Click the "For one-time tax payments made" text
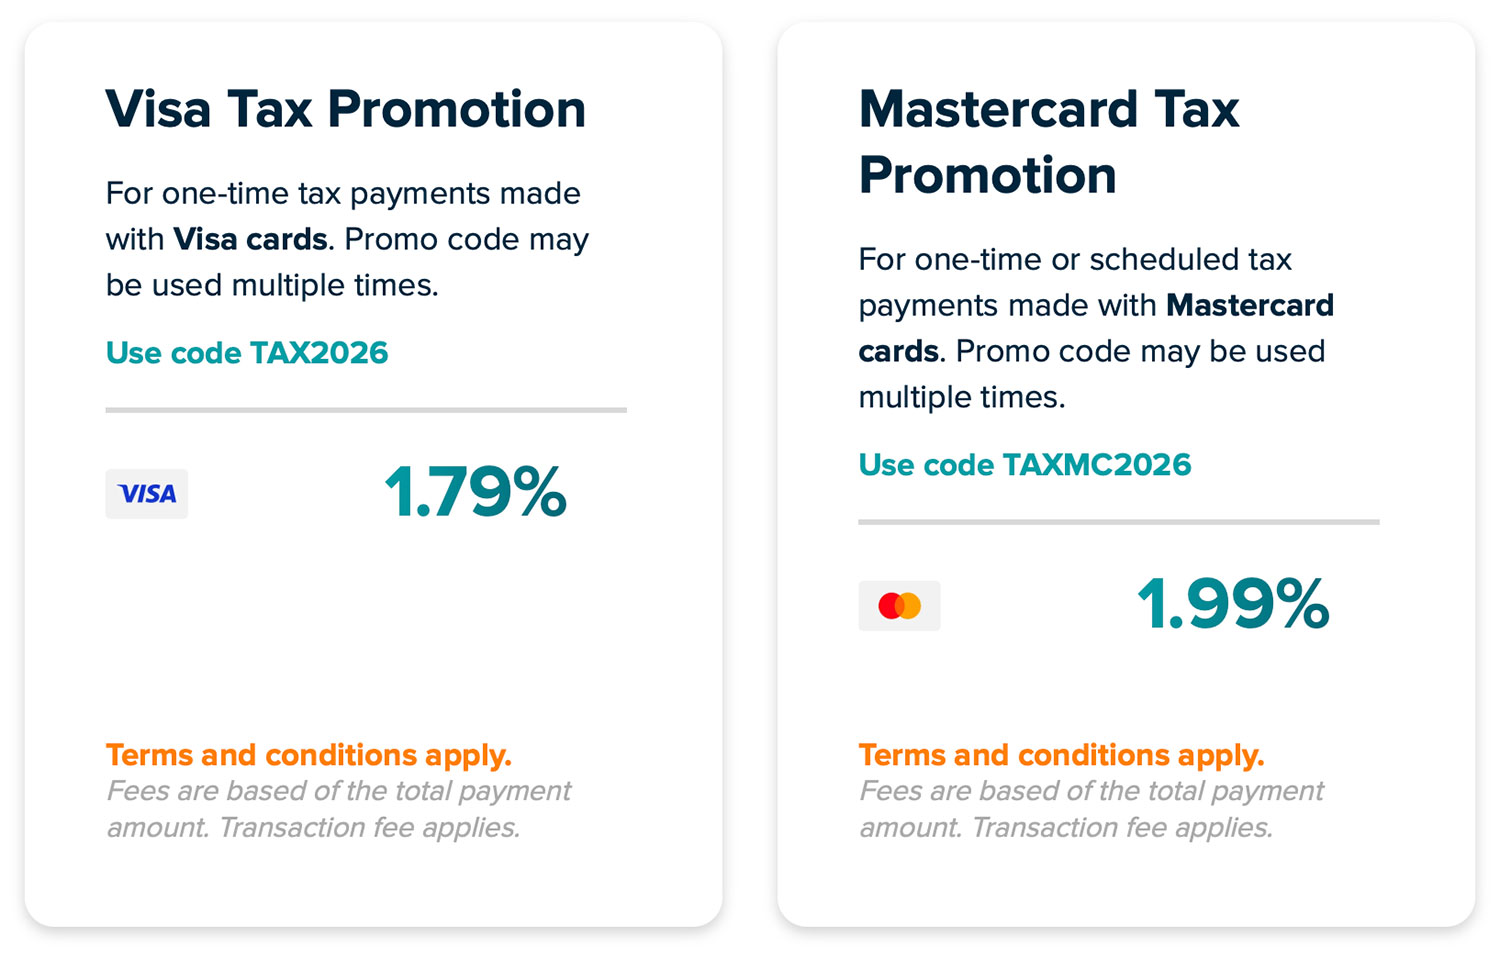This screenshot has height=958, width=1500. click(x=343, y=193)
